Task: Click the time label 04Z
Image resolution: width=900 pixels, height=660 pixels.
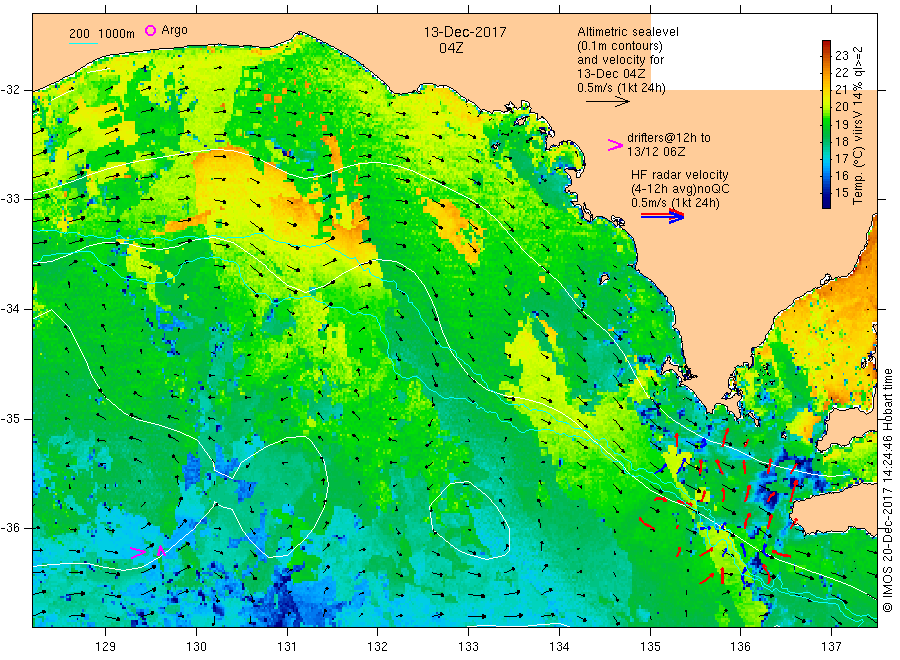Action: point(451,48)
